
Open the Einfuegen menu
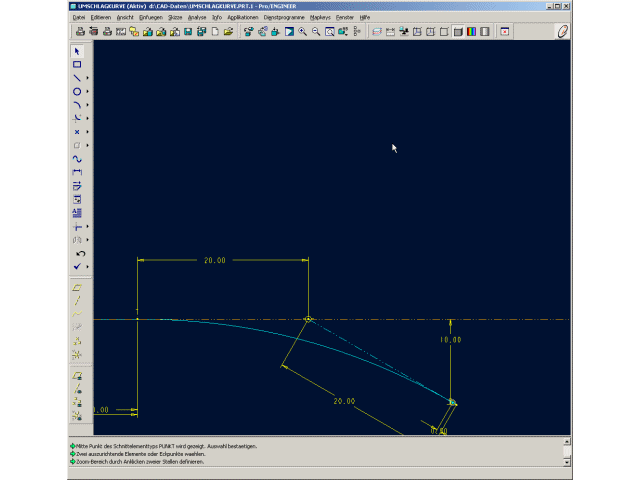click(151, 18)
